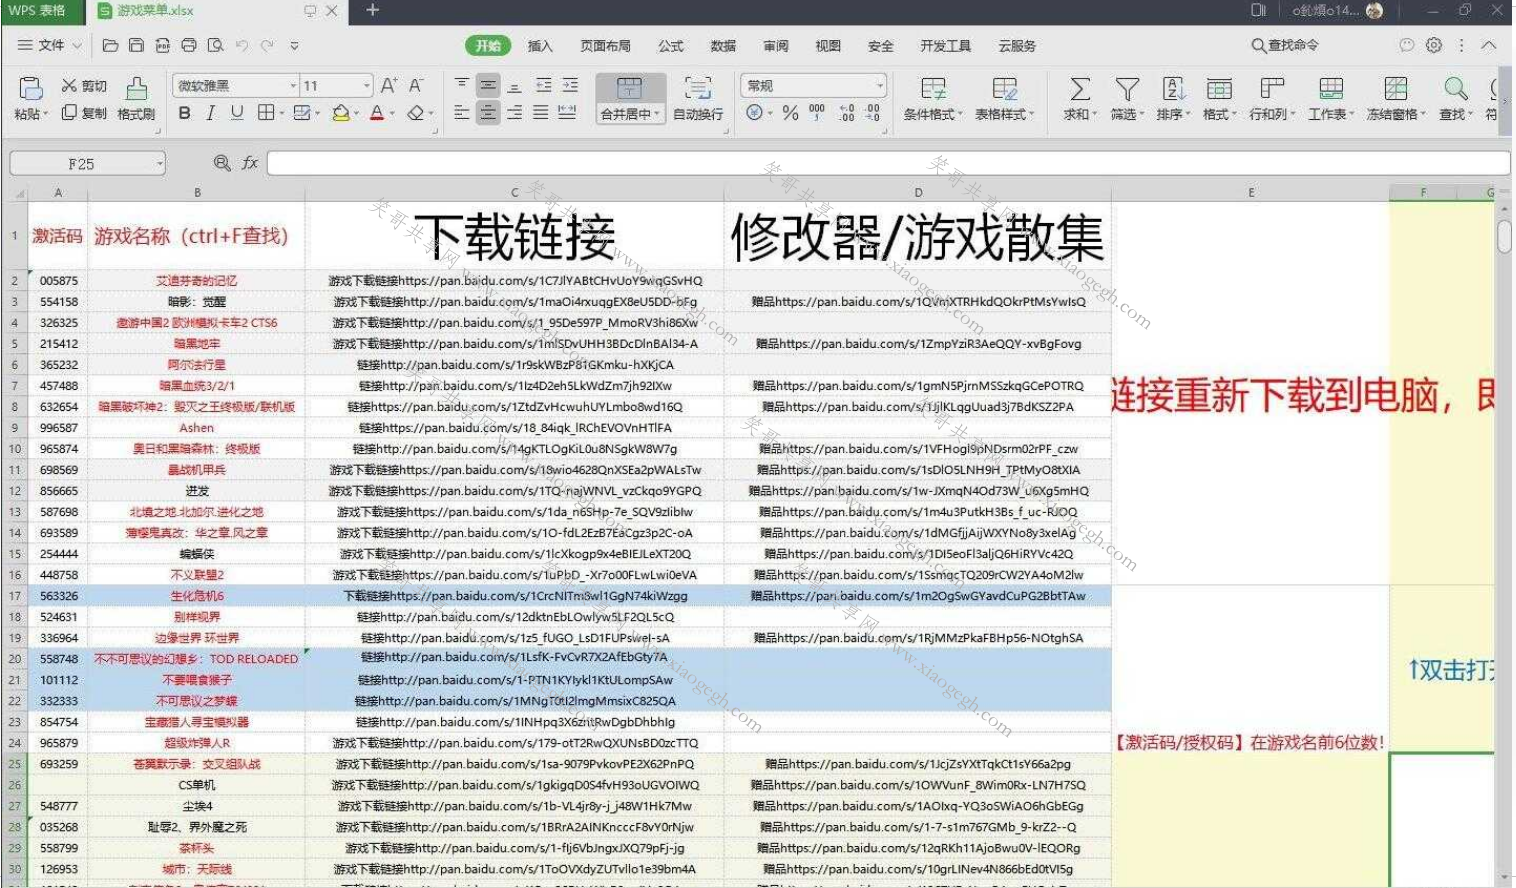Toggle align-left button
The width and height of the screenshot is (1516, 888).
[x=461, y=113]
